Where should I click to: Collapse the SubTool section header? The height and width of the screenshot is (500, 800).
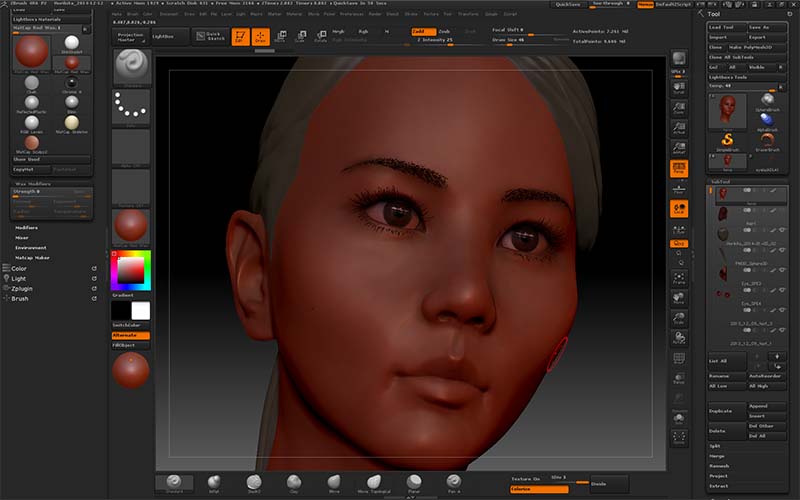pyautogui.click(x=720, y=182)
